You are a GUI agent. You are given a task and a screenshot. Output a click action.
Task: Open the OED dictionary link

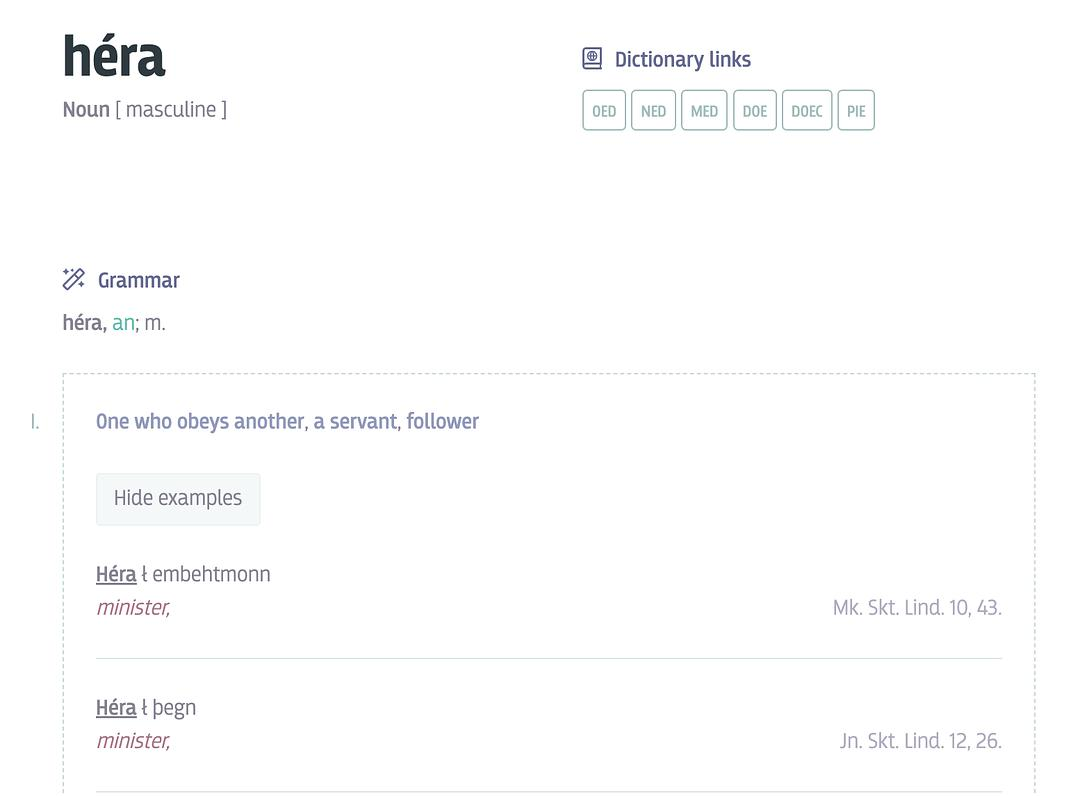[x=604, y=111]
